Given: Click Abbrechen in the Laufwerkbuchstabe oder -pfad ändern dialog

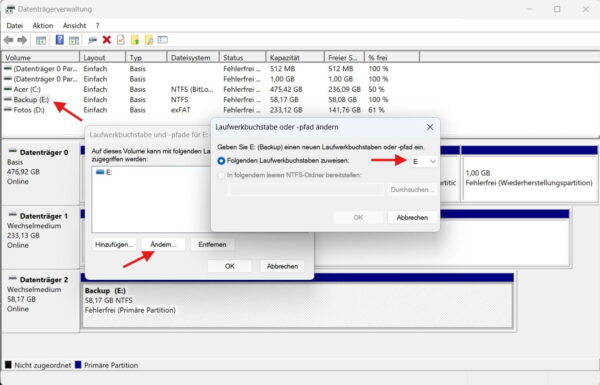Looking at the screenshot, I should (x=412, y=217).
